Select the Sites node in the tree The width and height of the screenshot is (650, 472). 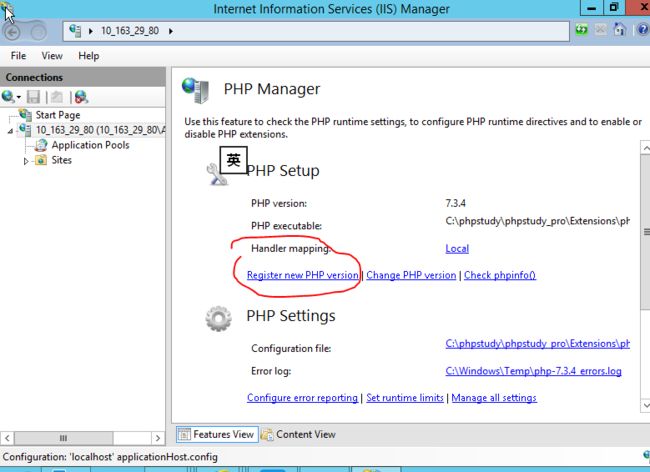pos(61,160)
